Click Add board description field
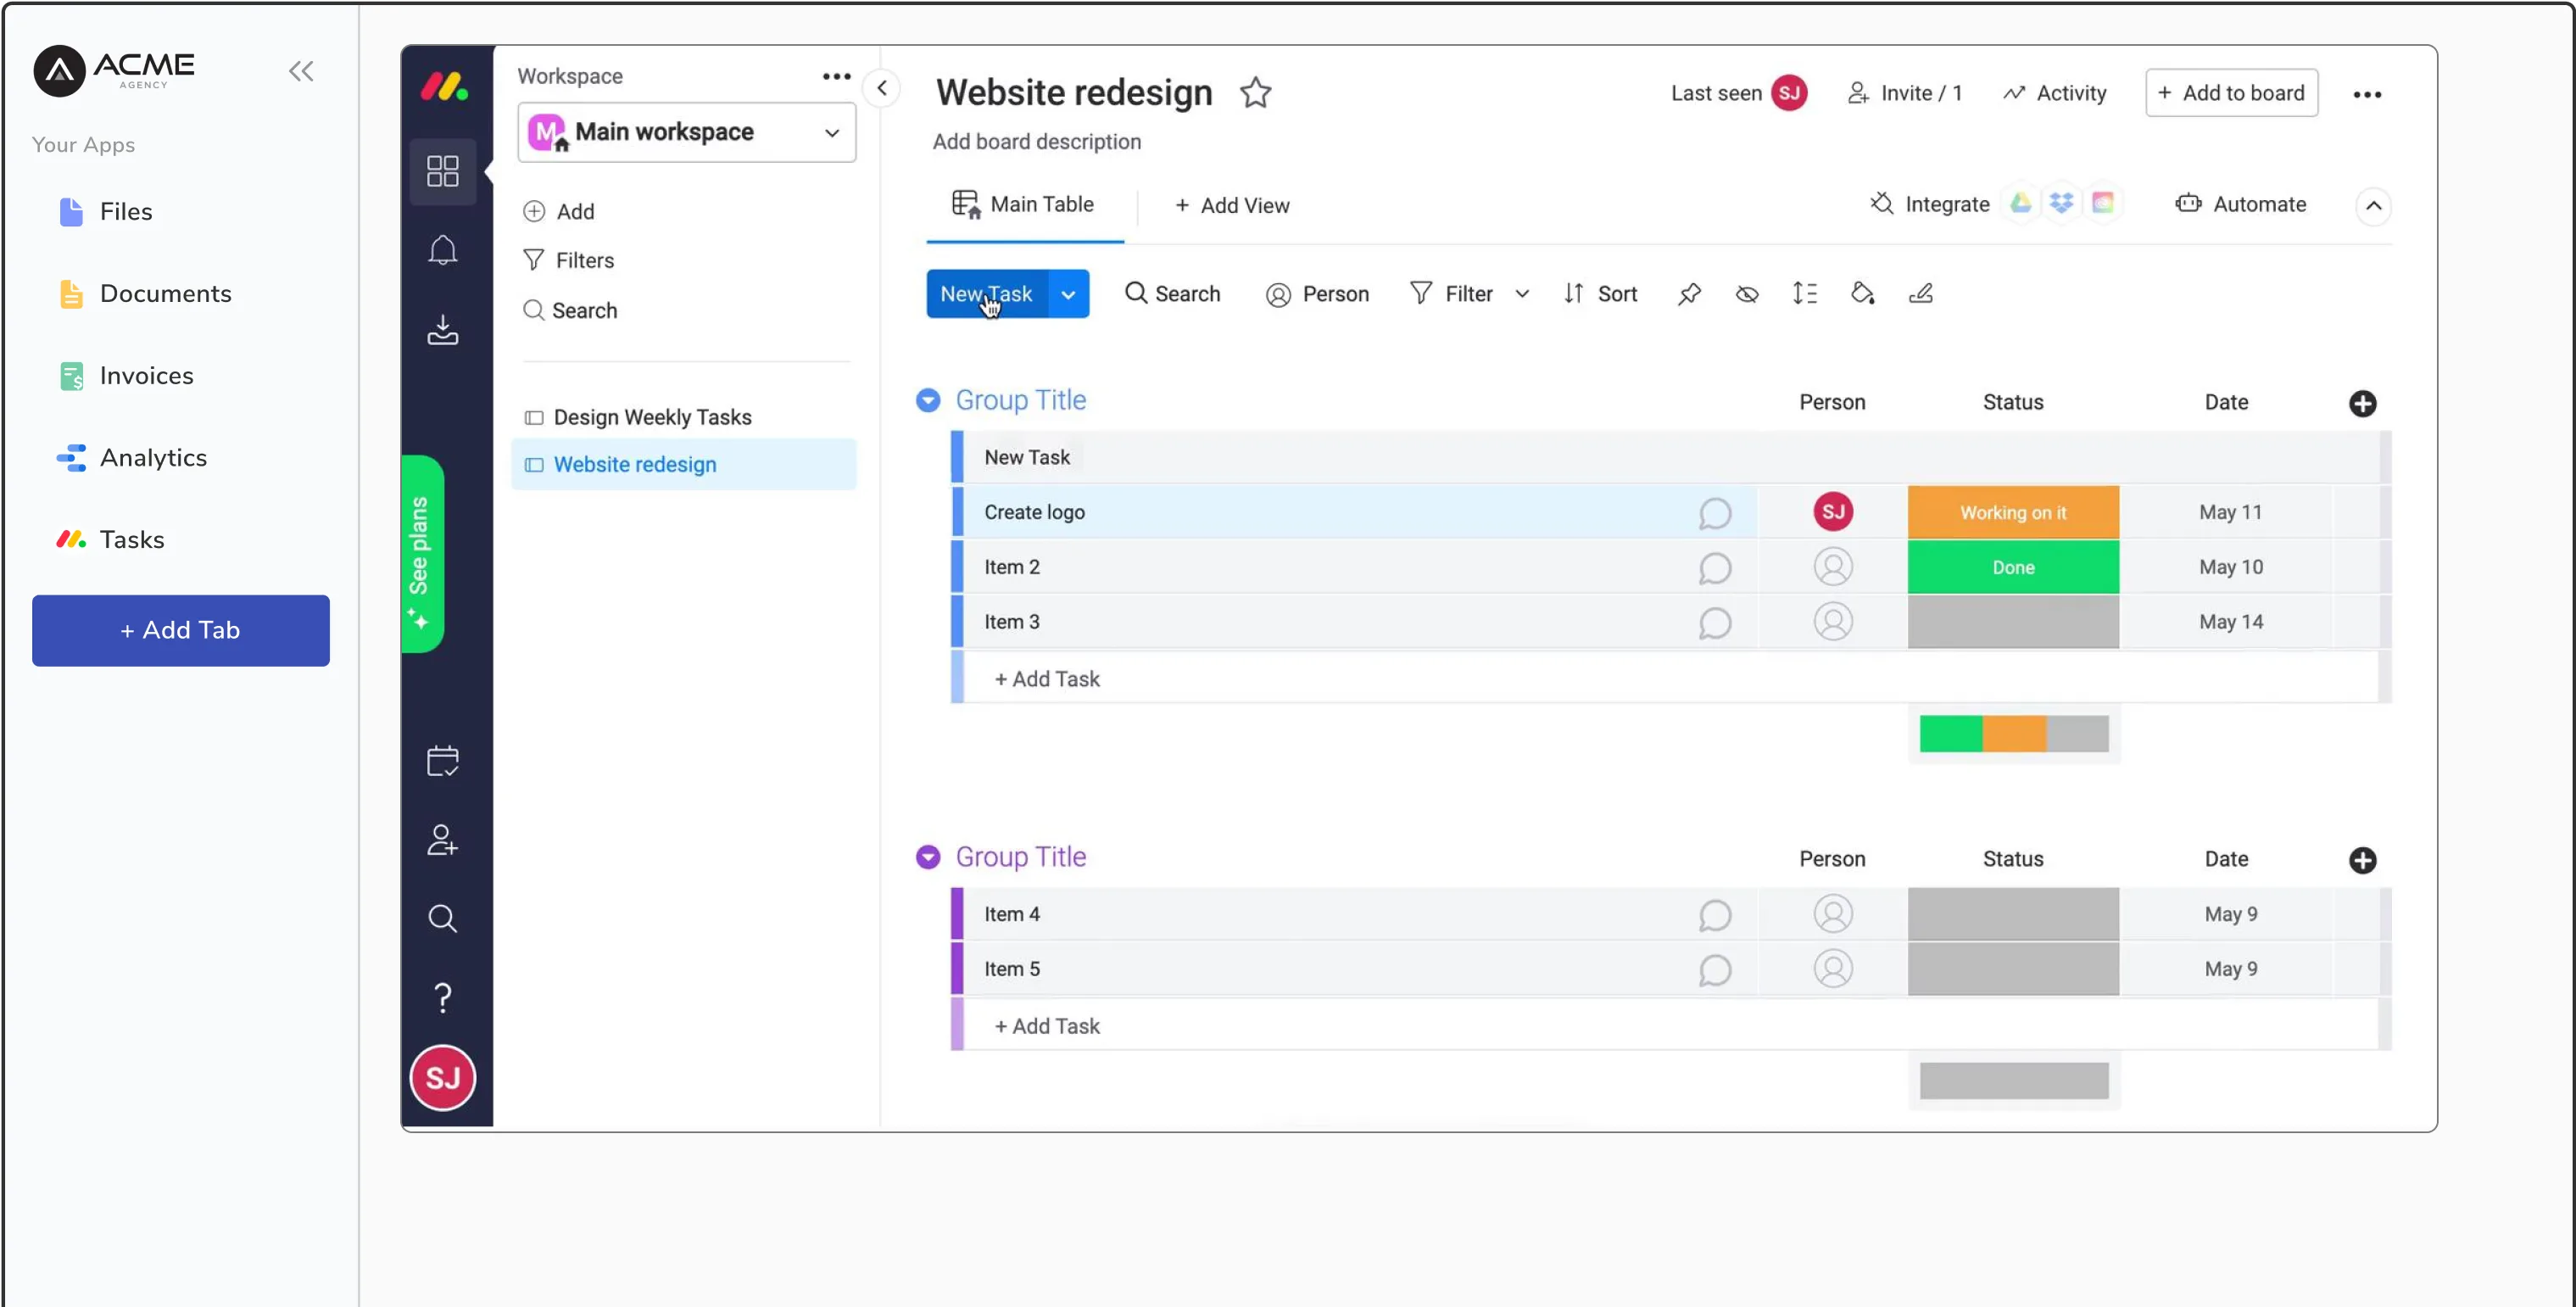This screenshot has height=1307, width=2576. [1036, 142]
